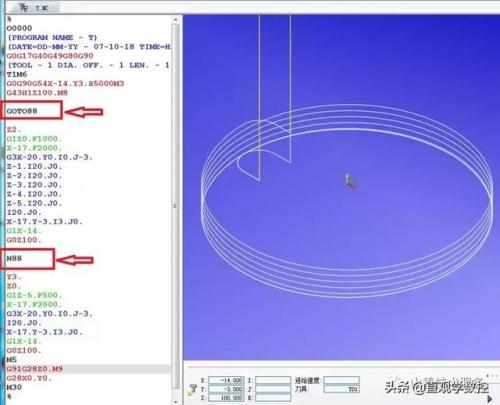Click the tool icon beside coordinate fields
Screen dimensions: 500x405
tap(192, 389)
